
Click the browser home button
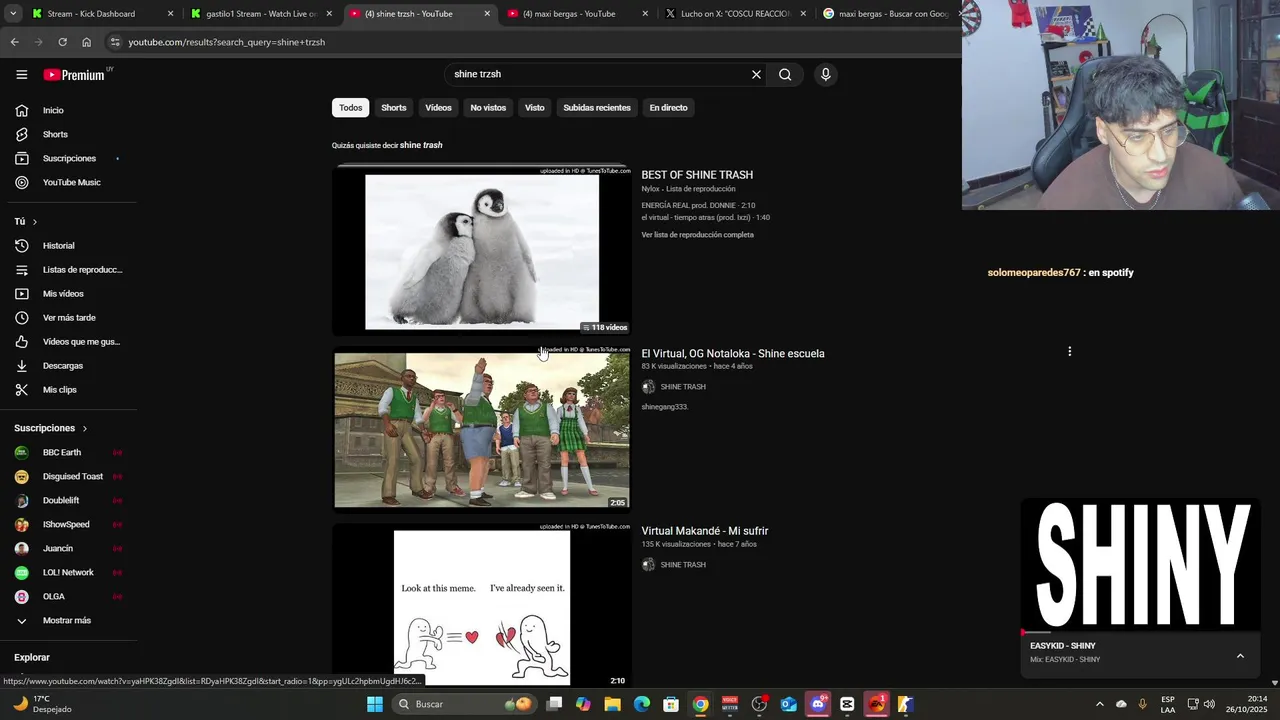click(x=86, y=42)
